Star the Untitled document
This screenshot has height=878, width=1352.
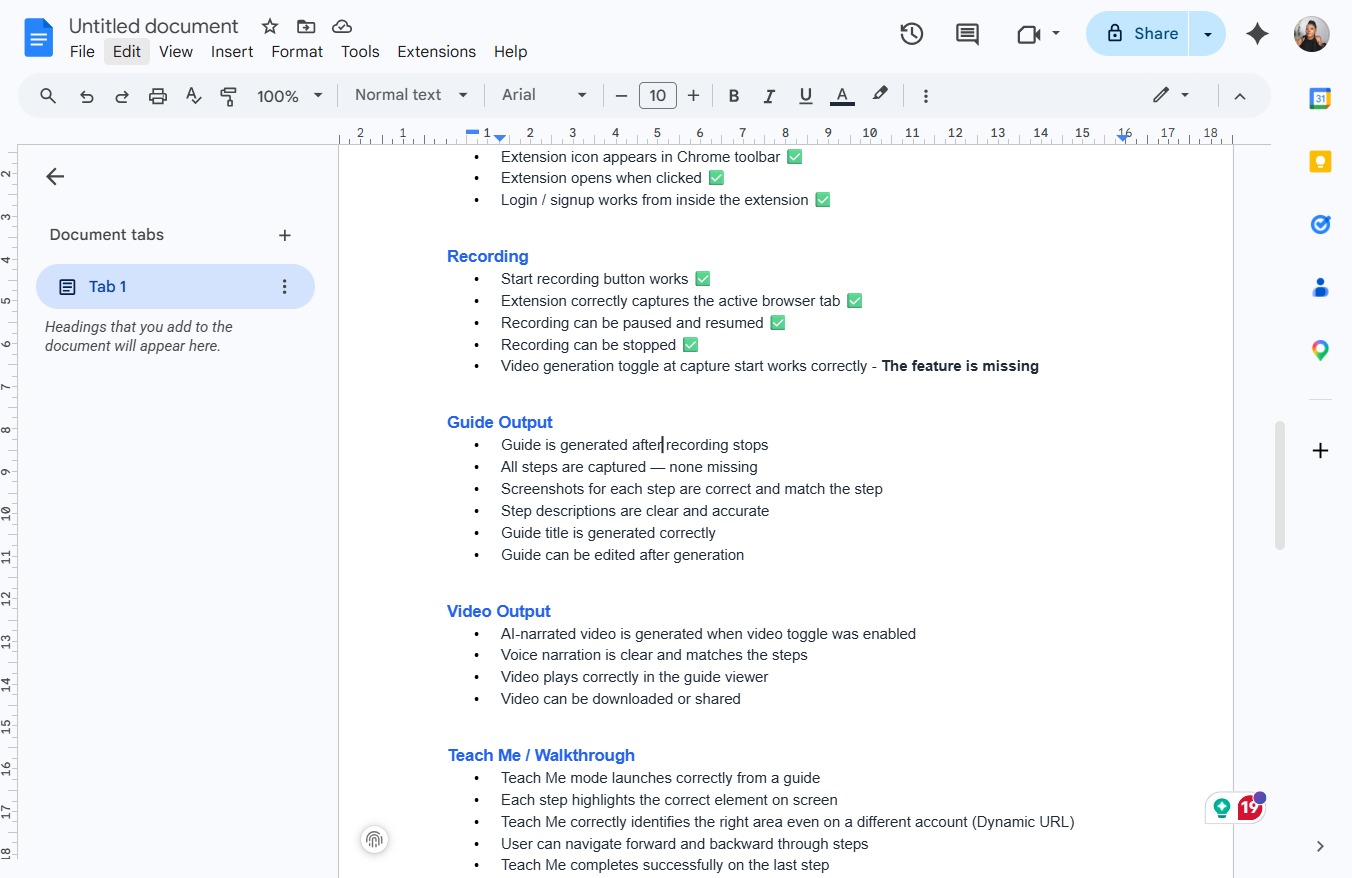(x=269, y=27)
